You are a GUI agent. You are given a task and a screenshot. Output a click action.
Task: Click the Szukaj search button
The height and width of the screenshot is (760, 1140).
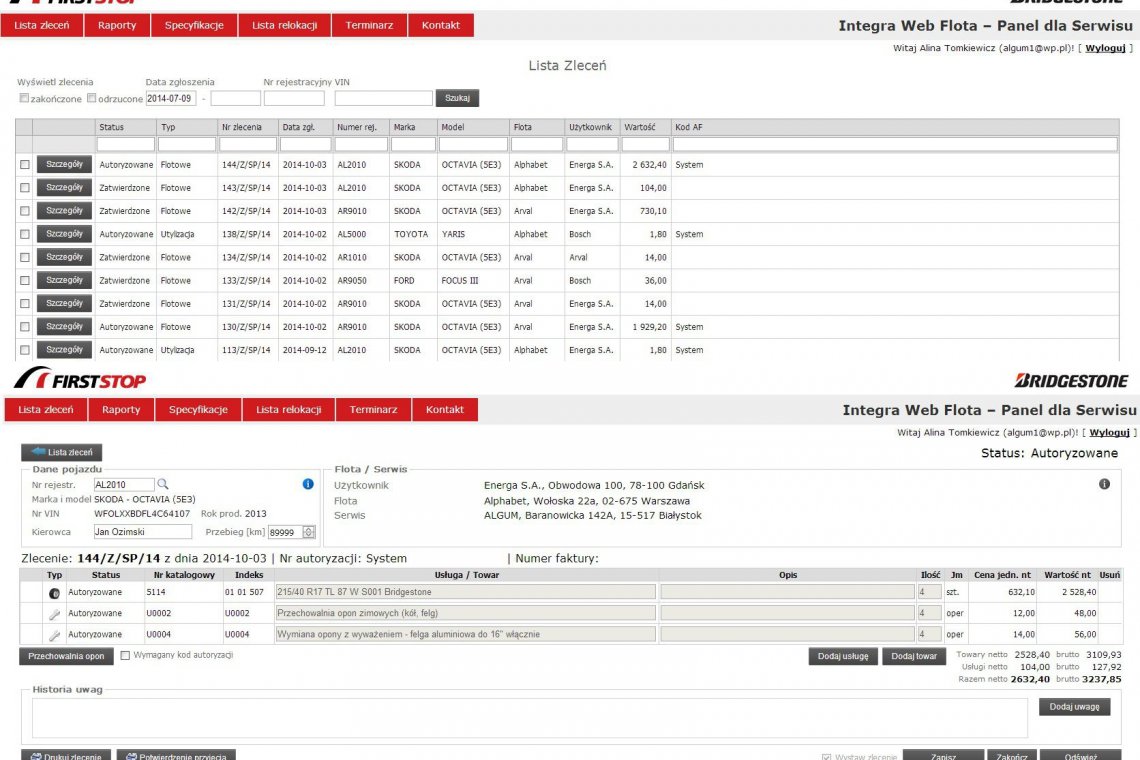tap(457, 99)
